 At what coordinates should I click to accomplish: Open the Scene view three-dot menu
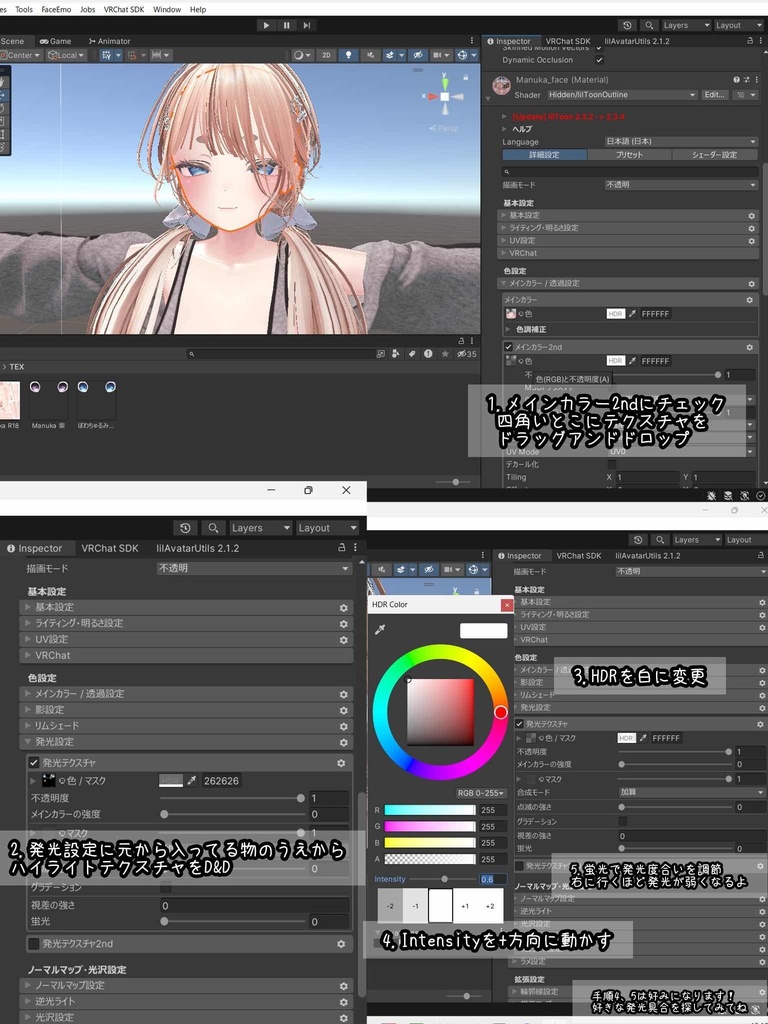click(x=472, y=40)
